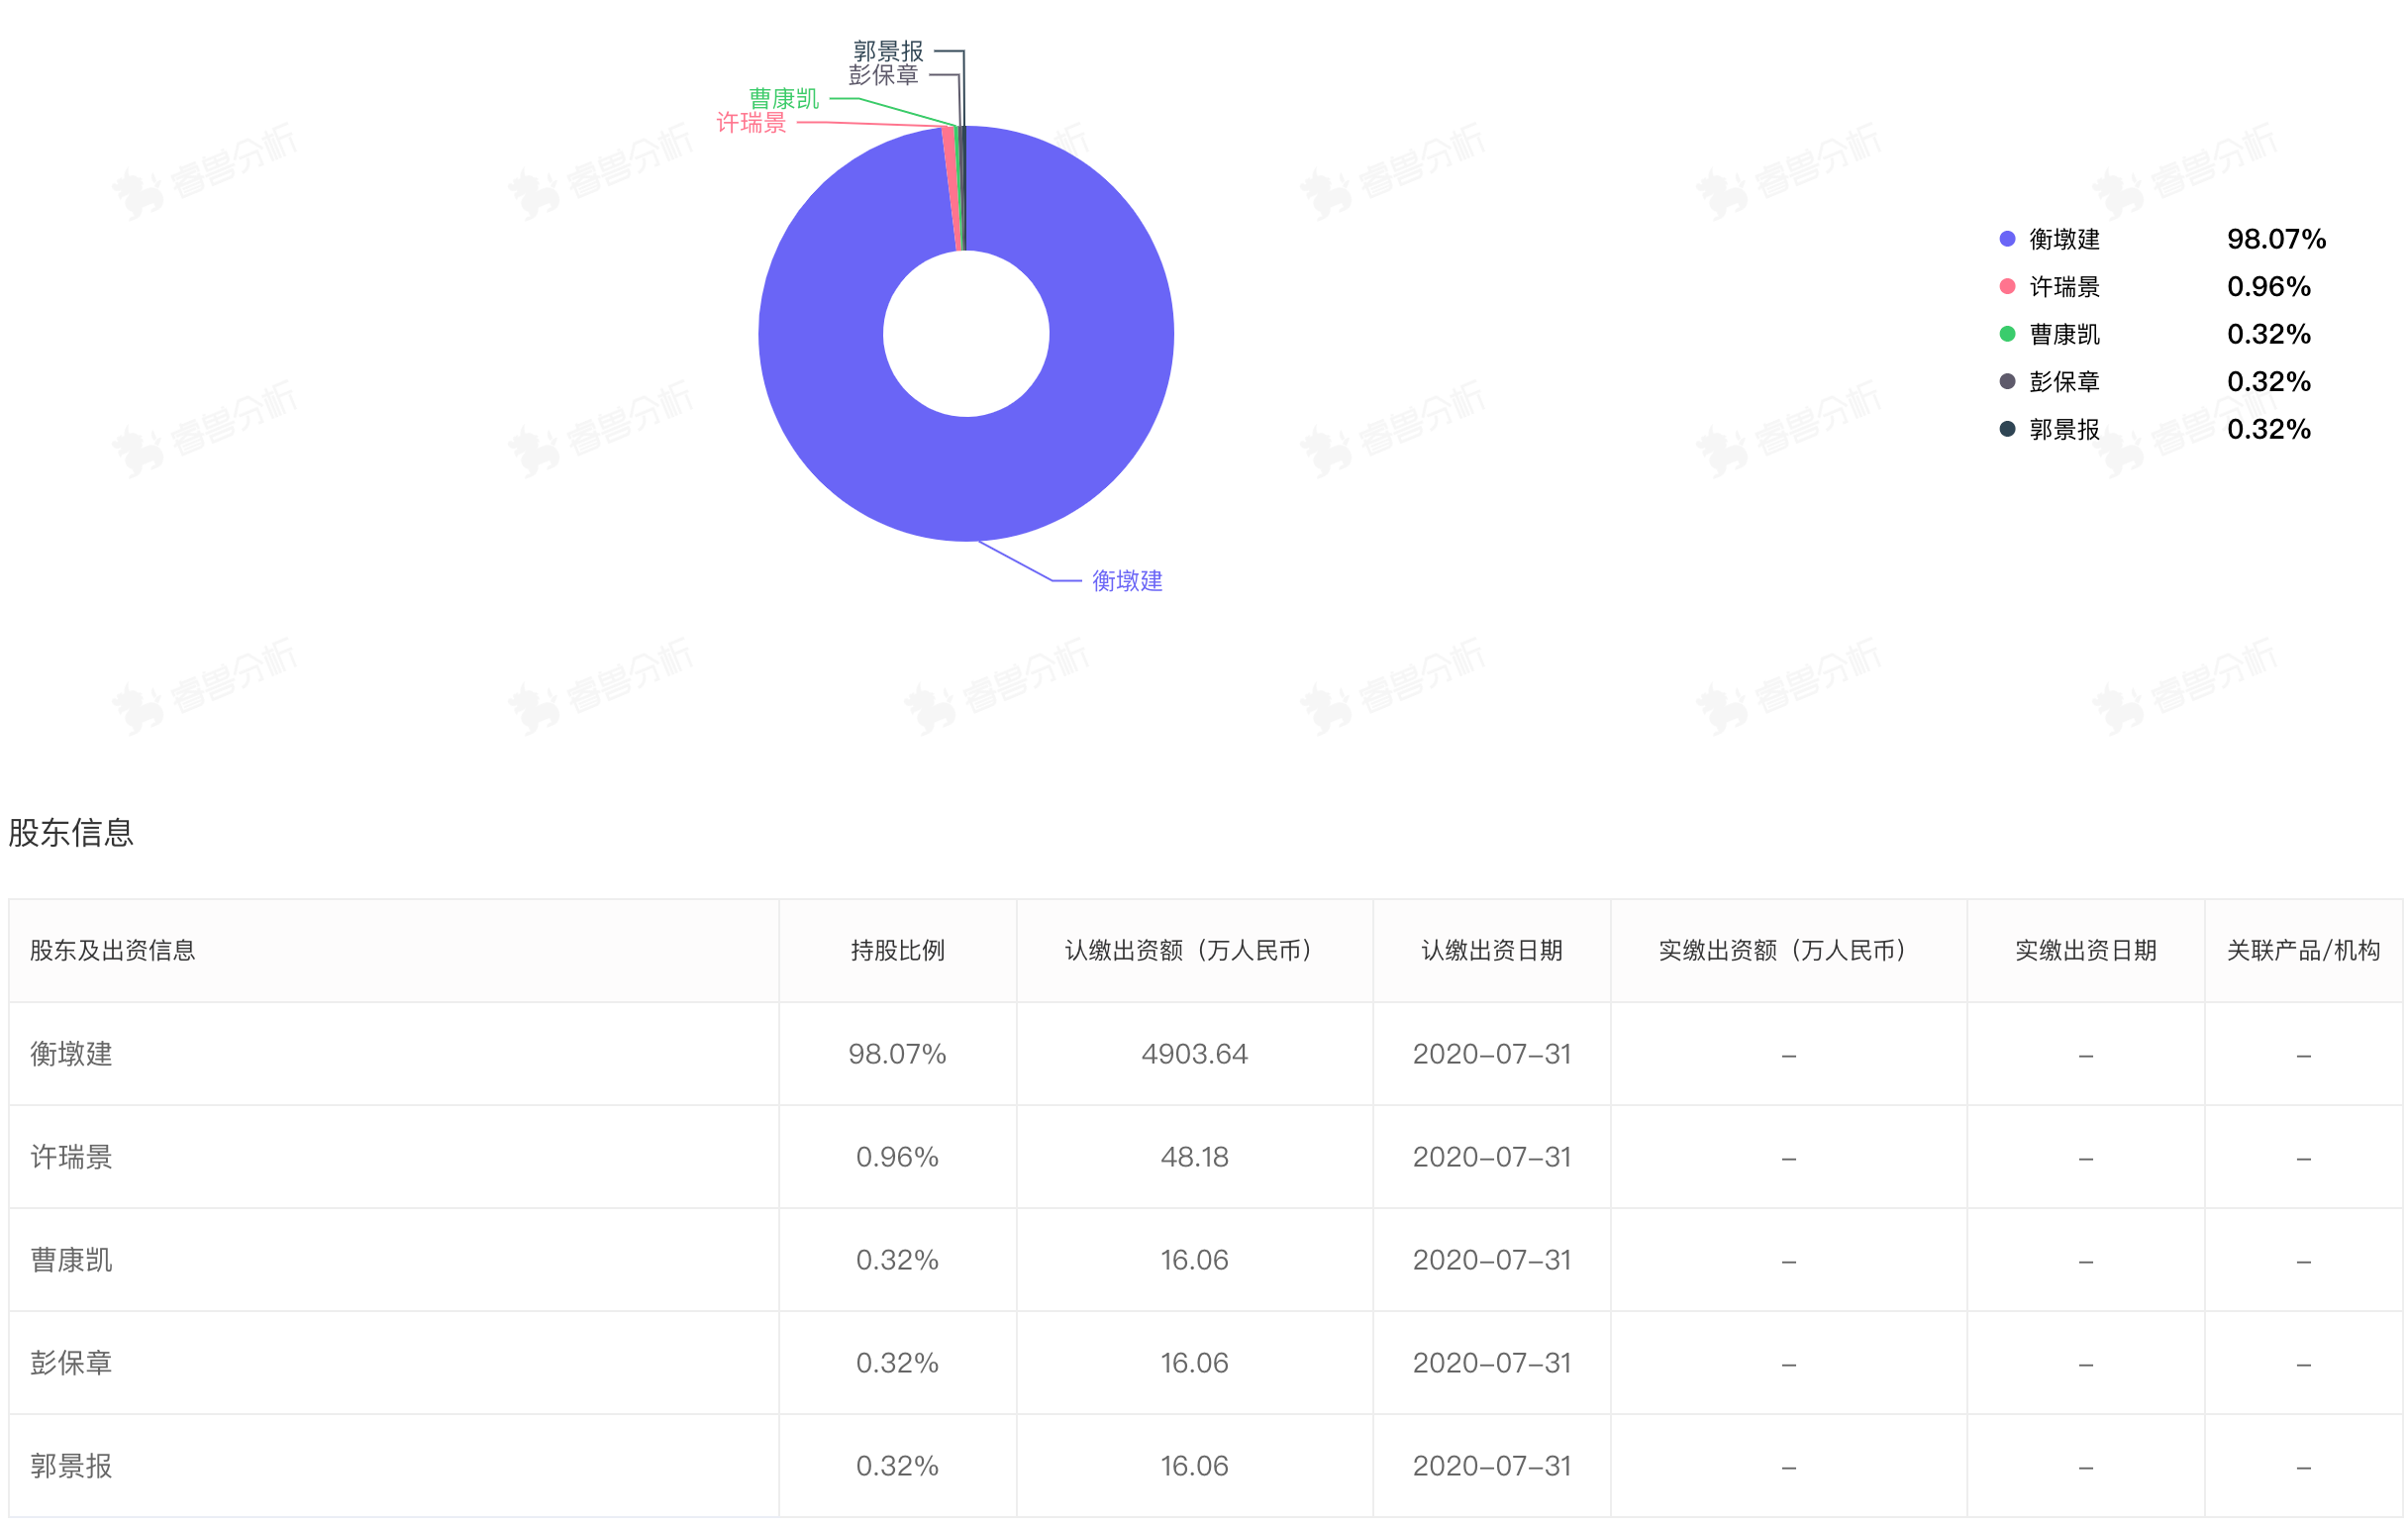This screenshot has width=2408, height=1525.
Task: Click the 郭景报 chart callout label
Action: coord(888,51)
